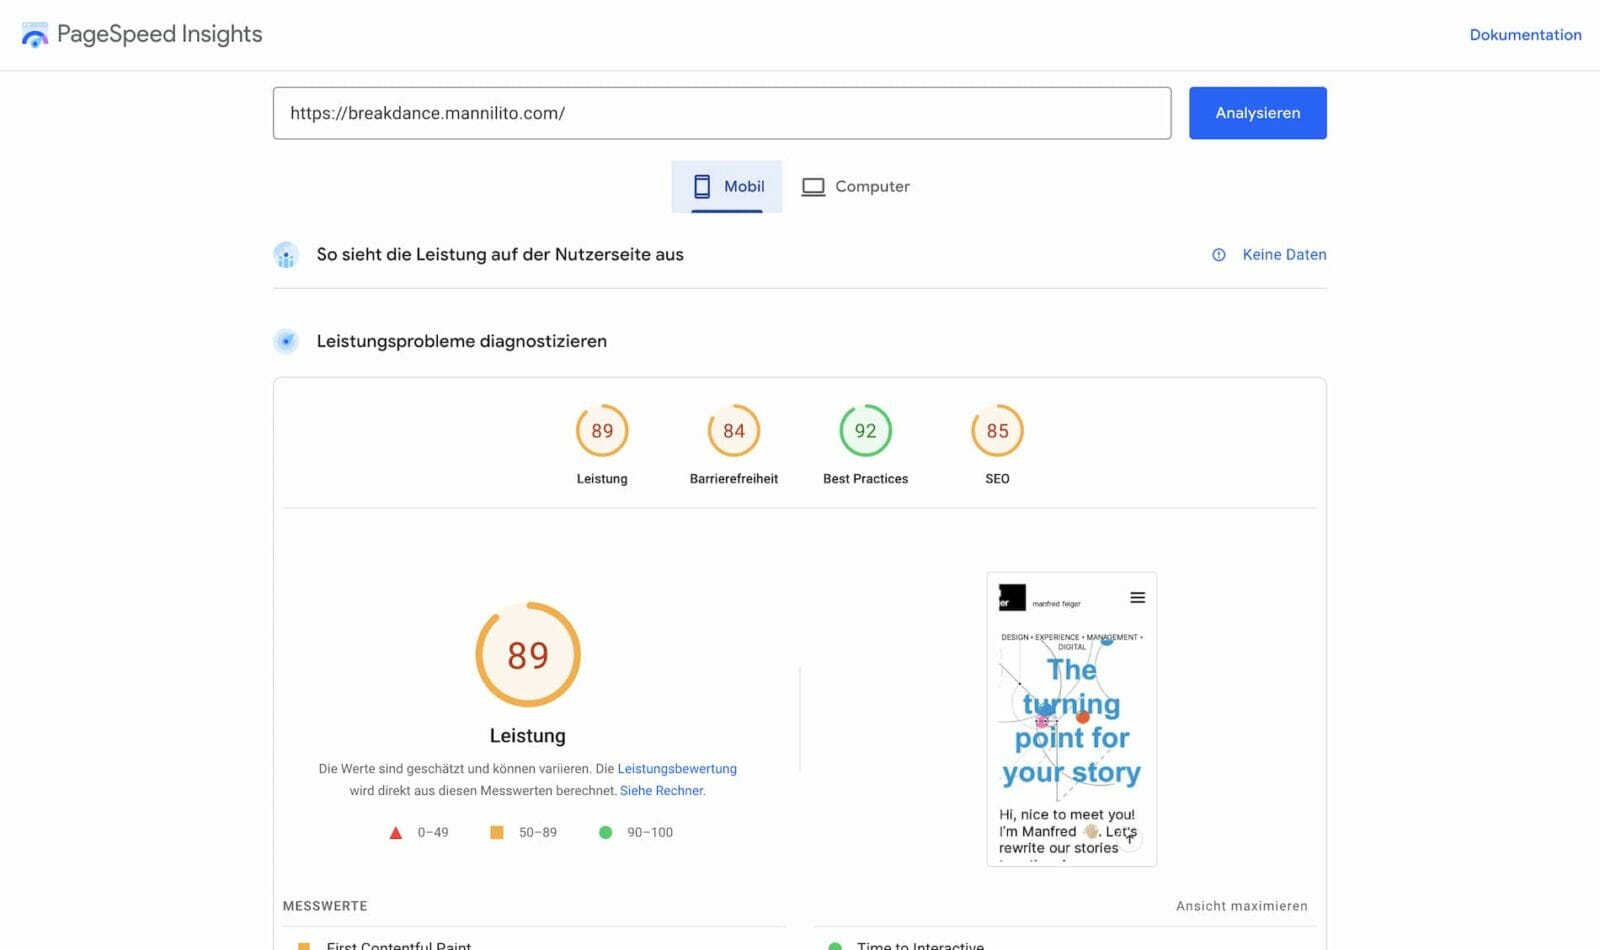
Task: Click the large Leistung 89 gauge
Action: 528,655
